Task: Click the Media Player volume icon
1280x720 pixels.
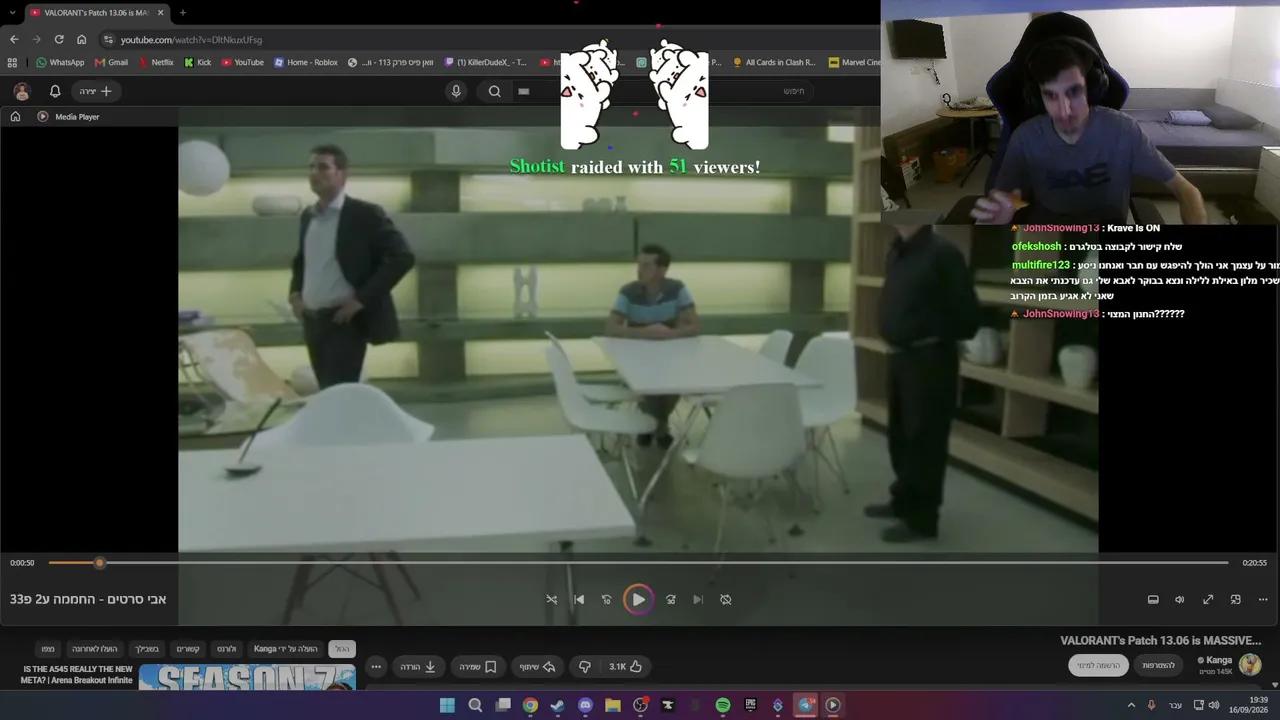Action: [1180, 599]
